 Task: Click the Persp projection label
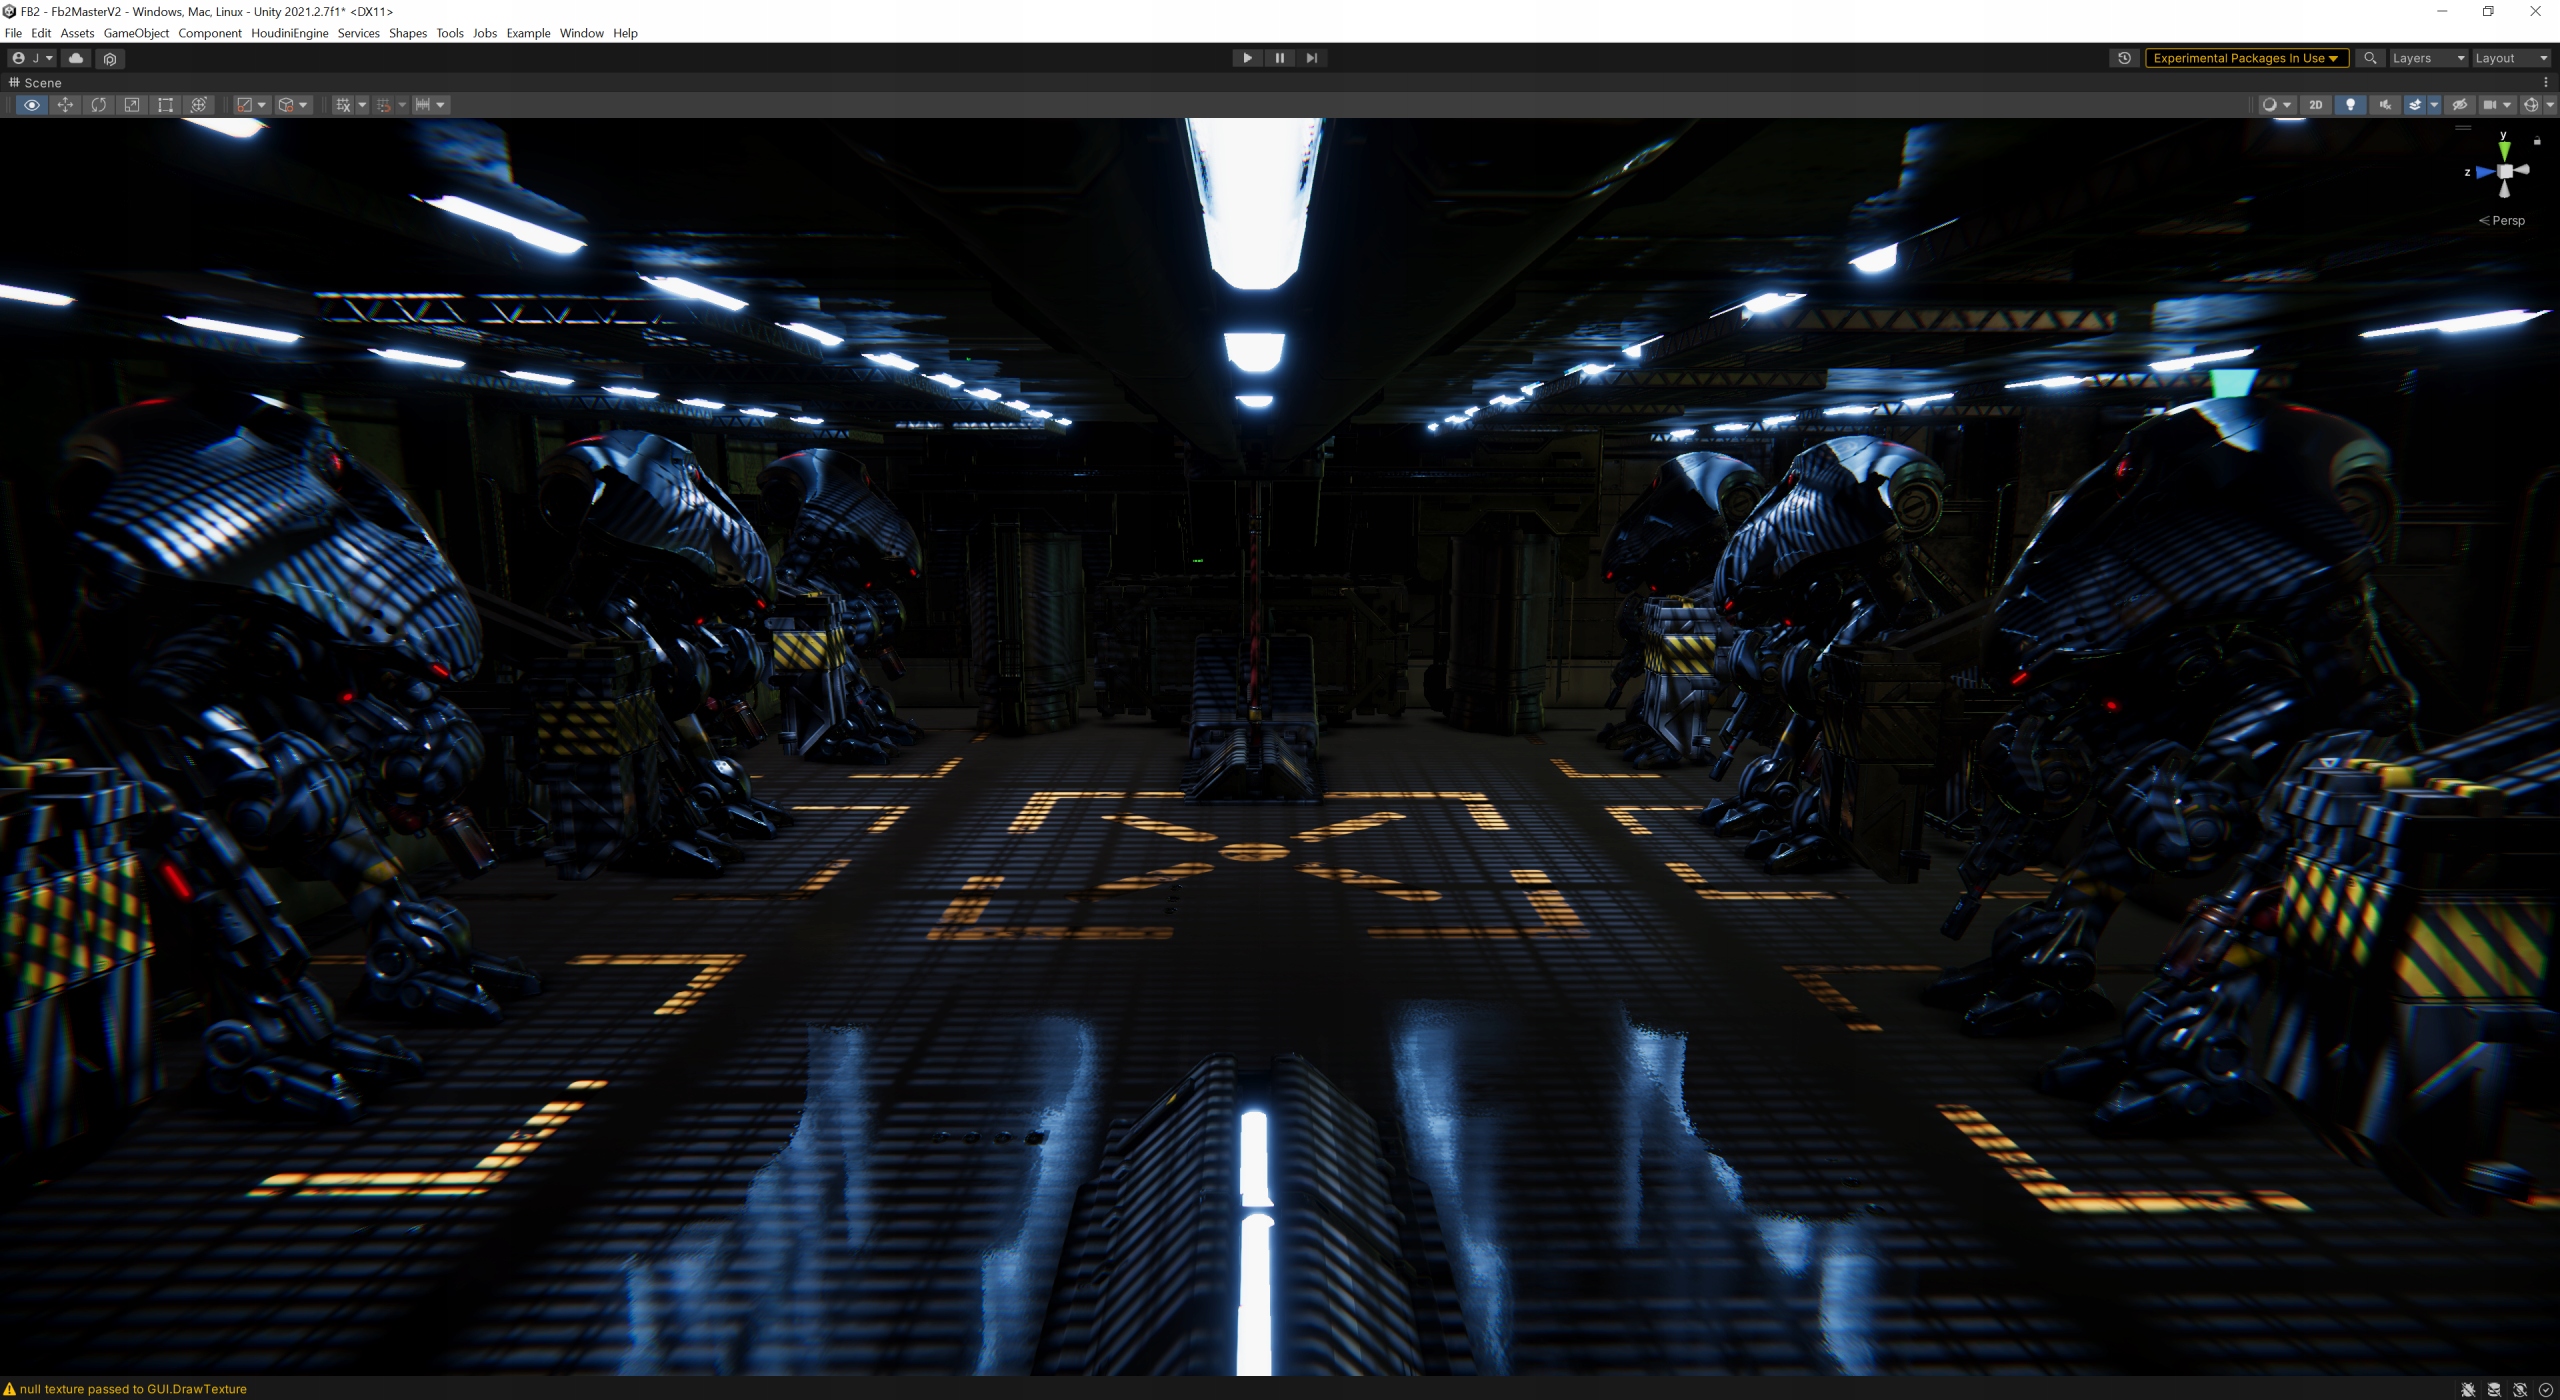pyautogui.click(x=2507, y=221)
